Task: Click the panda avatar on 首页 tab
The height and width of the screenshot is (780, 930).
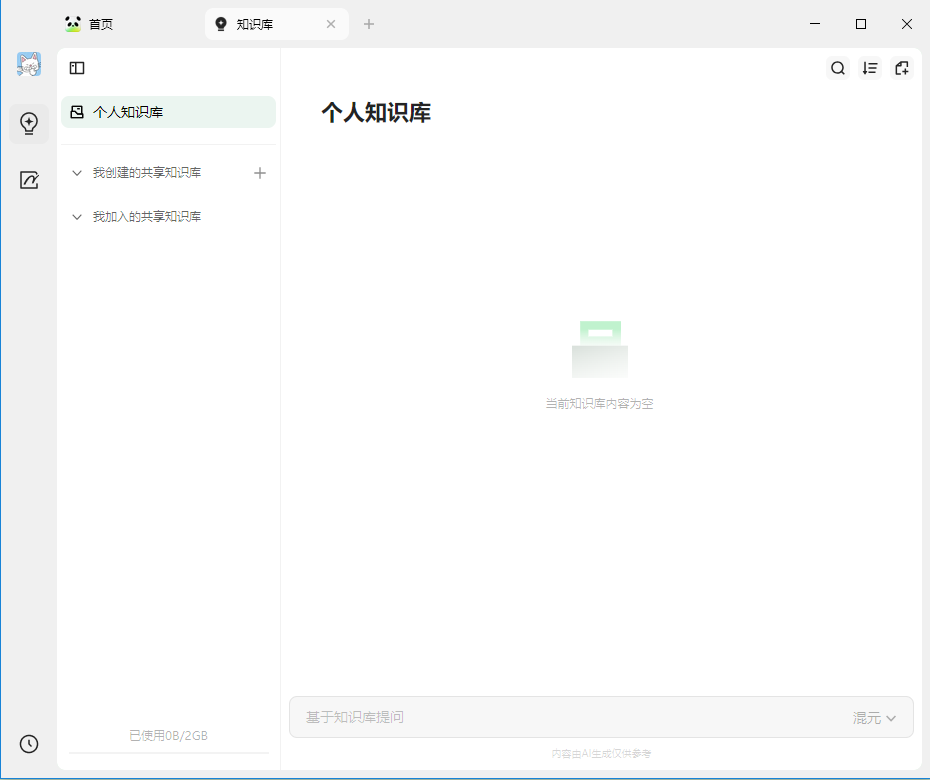Action: [x=71, y=23]
